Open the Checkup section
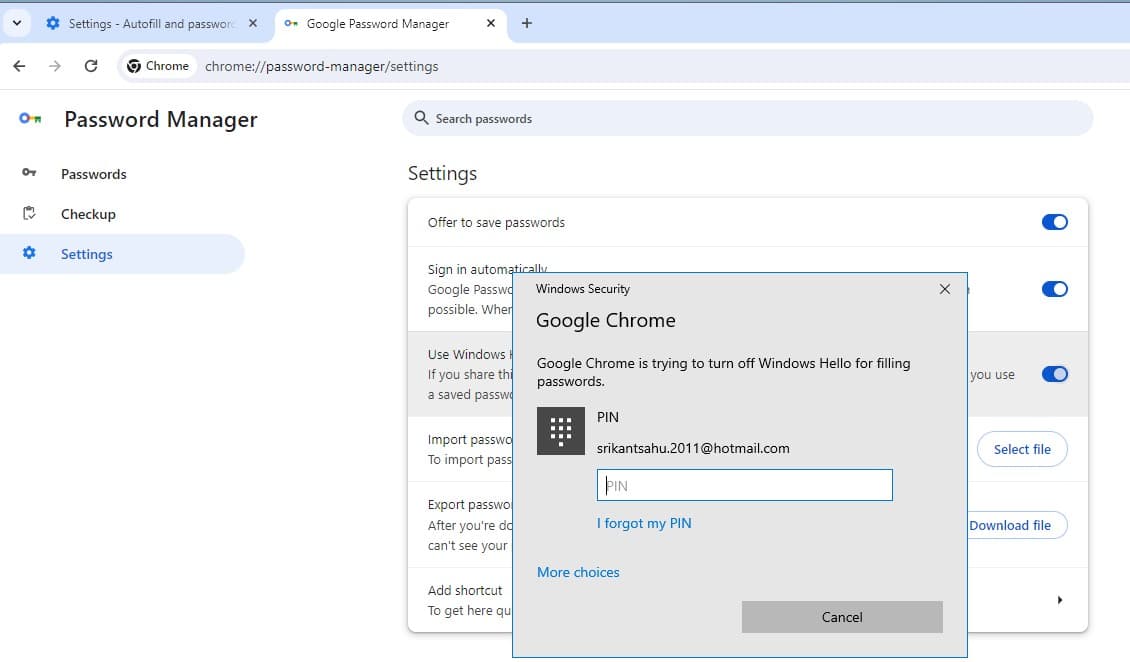This screenshot has height=662, width=1130. click(x=89, y=213)
